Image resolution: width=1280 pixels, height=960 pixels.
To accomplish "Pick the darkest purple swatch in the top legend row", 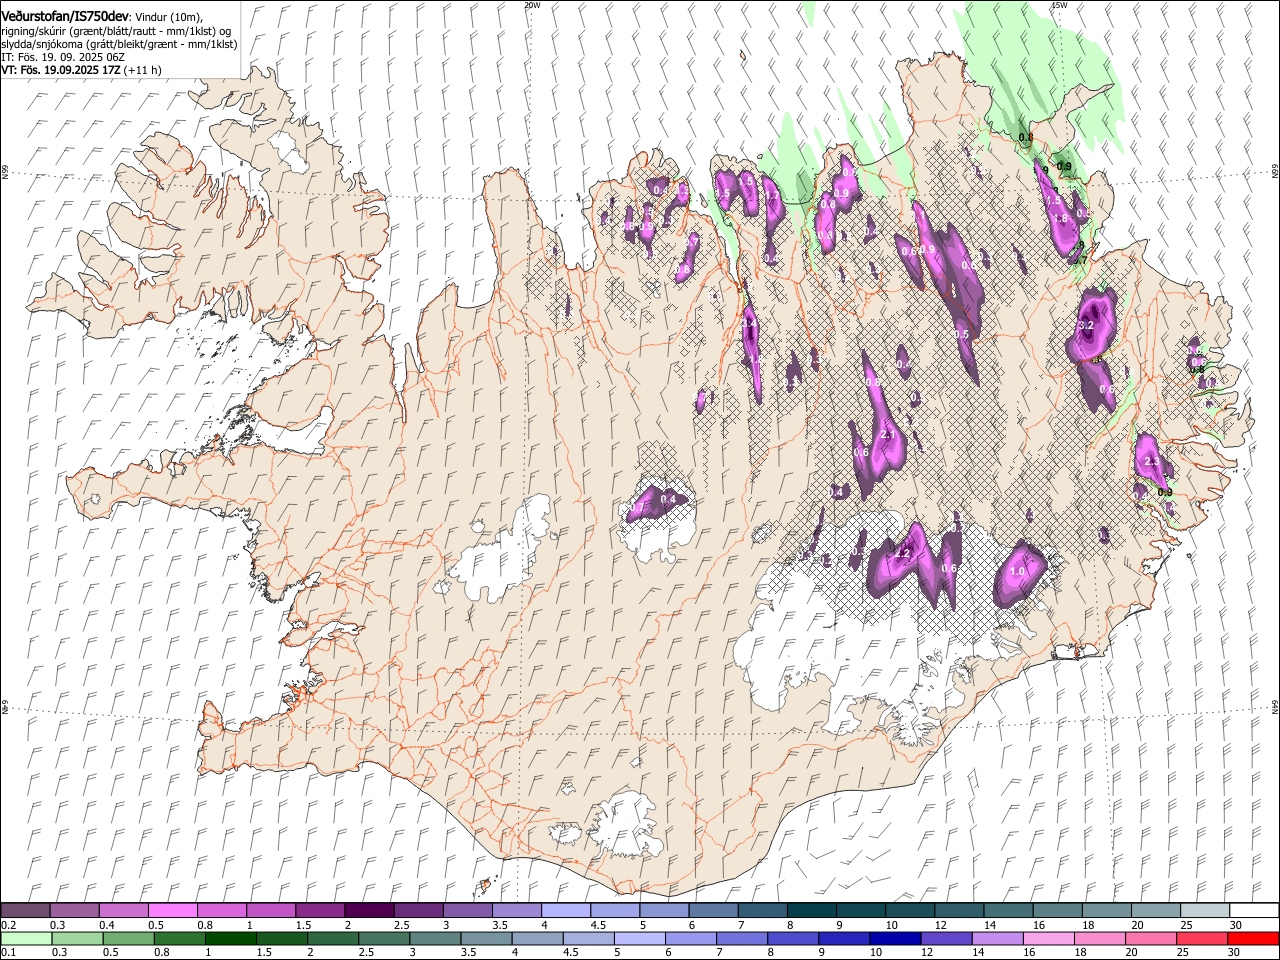I will pos(369,910).
